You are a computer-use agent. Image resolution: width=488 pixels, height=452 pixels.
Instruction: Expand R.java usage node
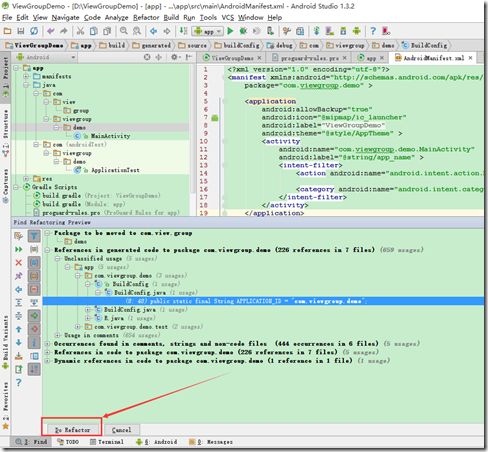88,318
